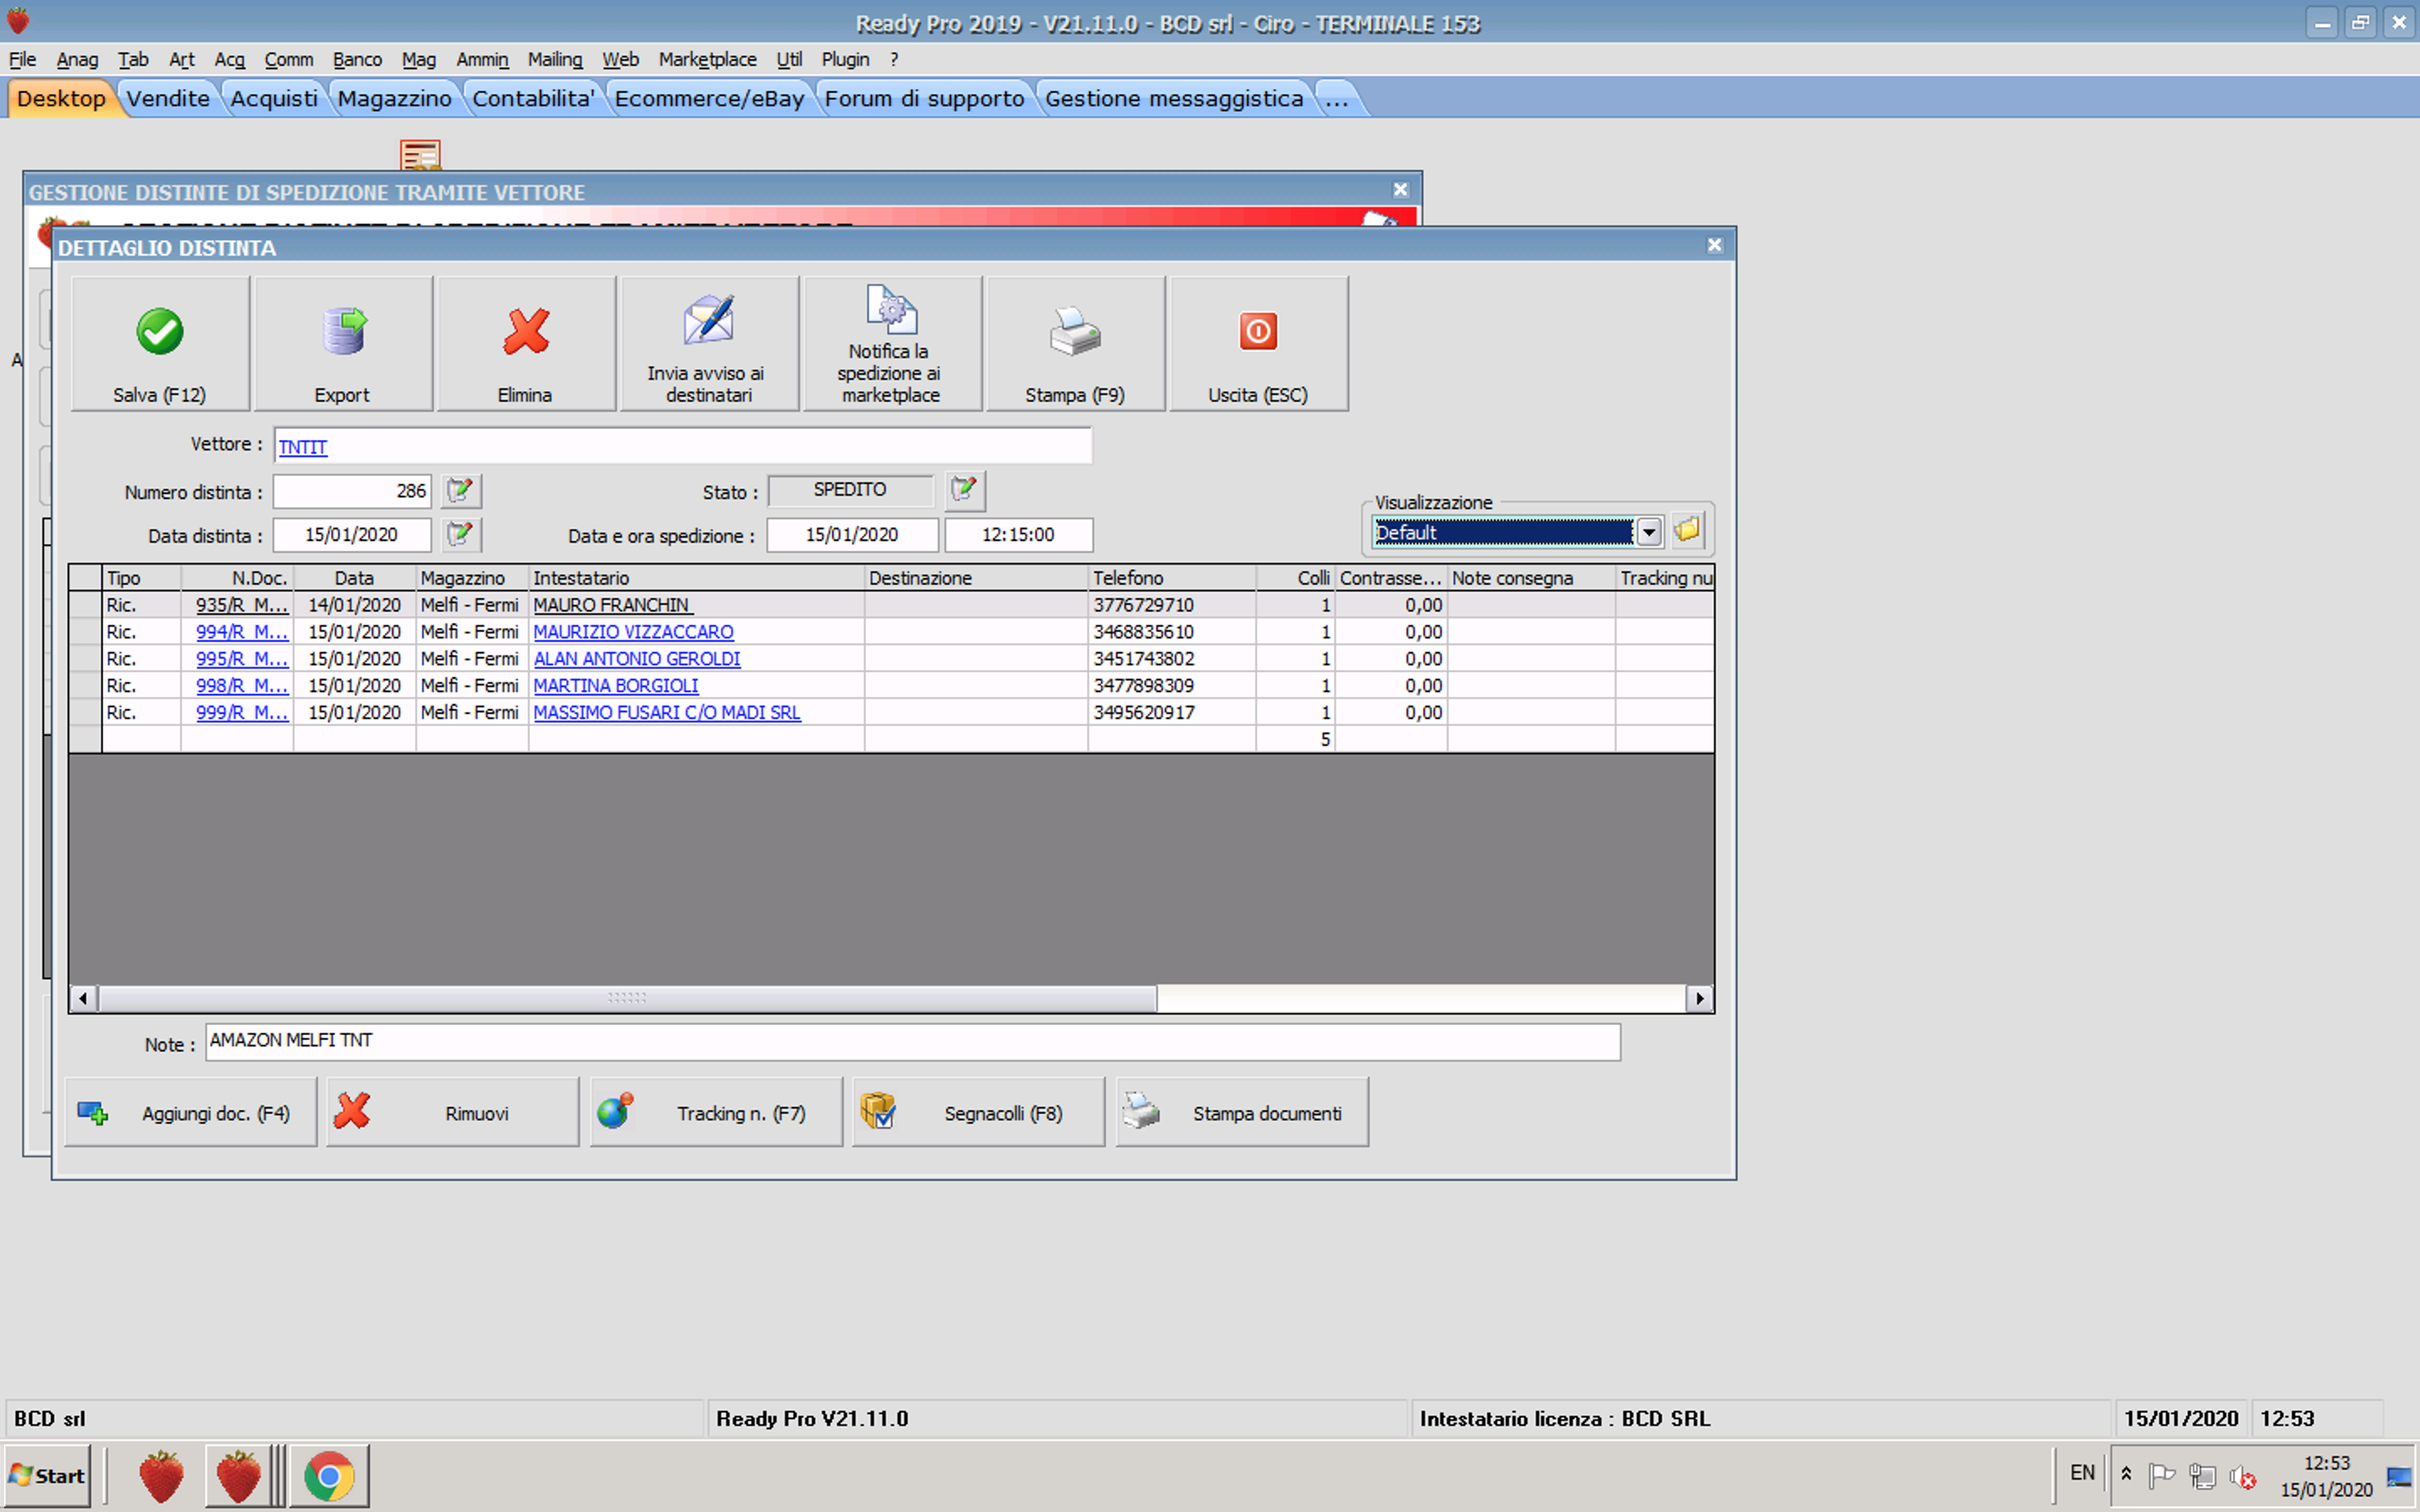Open Google Chrome from taskbar

point(329,1476)
